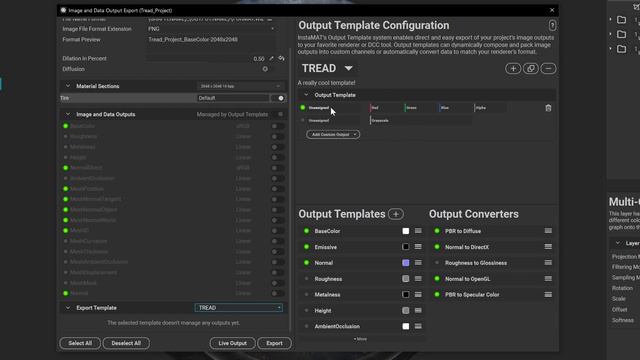The image size is (640, 360).
Task: Collapse the Image and Data Outputs group
Action: tap(68, 114)
